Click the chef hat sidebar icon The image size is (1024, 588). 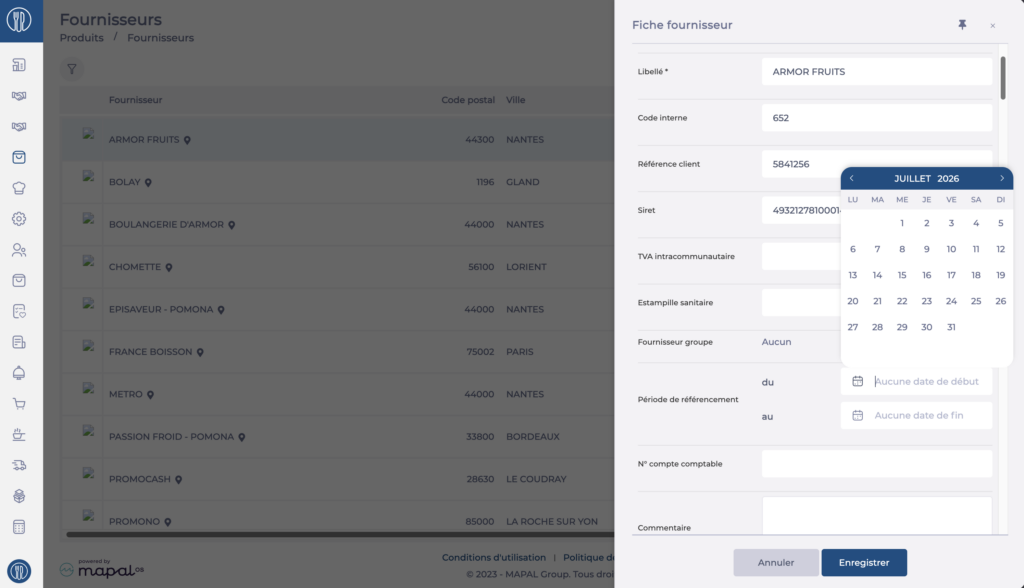coord(19,188)
